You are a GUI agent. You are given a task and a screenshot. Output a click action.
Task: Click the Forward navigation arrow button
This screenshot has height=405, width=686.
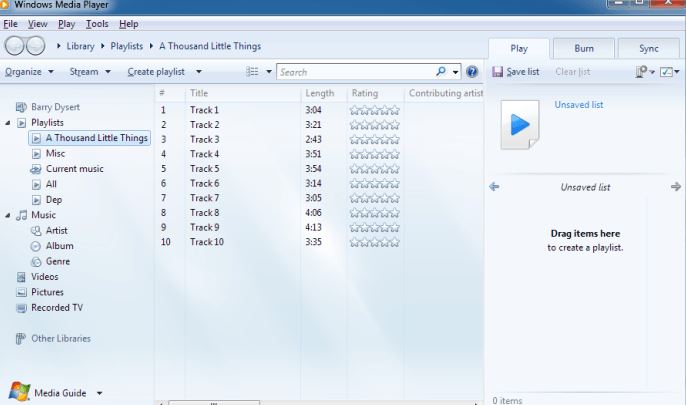[35, 45]
